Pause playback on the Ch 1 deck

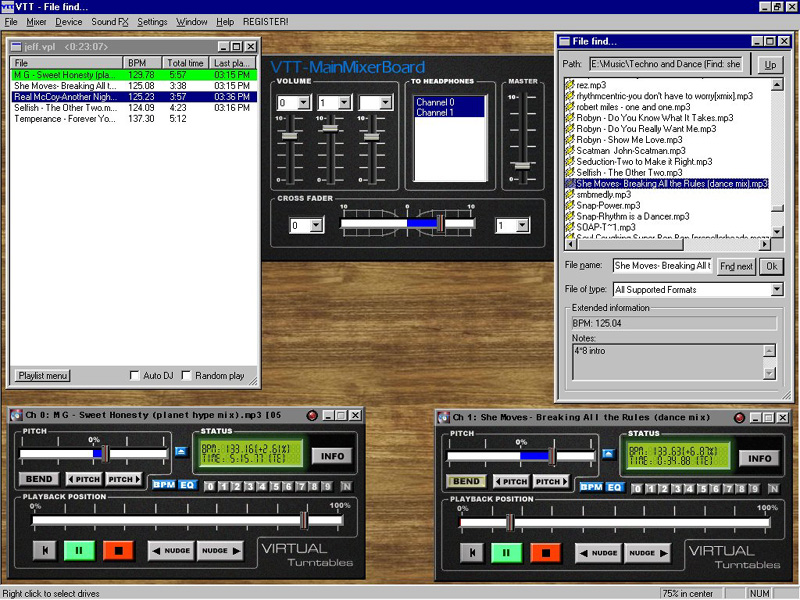tap(506, 553)
